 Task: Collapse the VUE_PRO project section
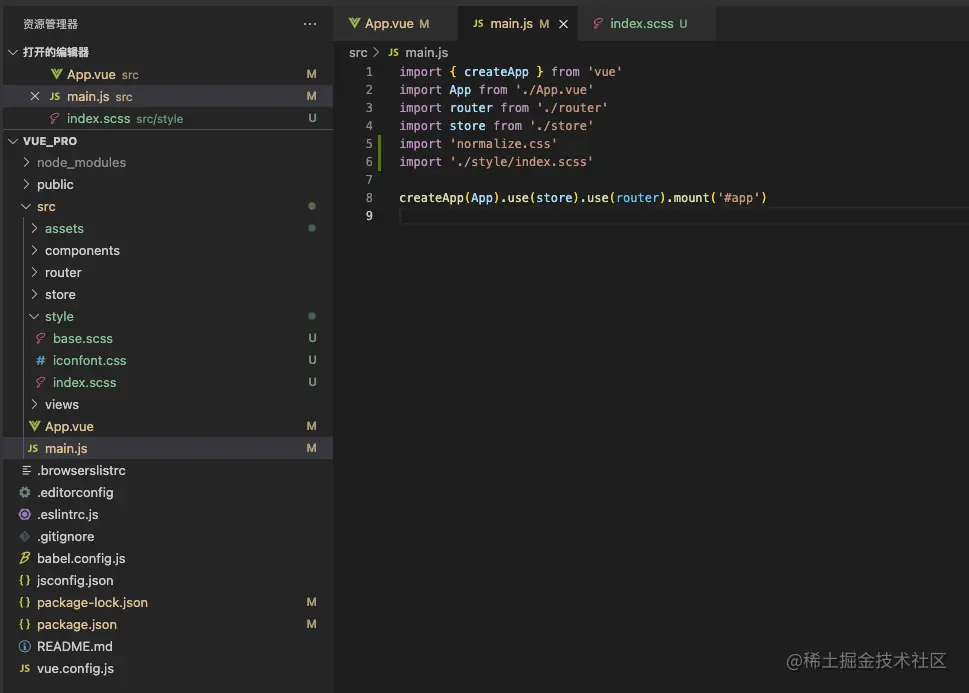pyautogui.click(x=12, y=141)
